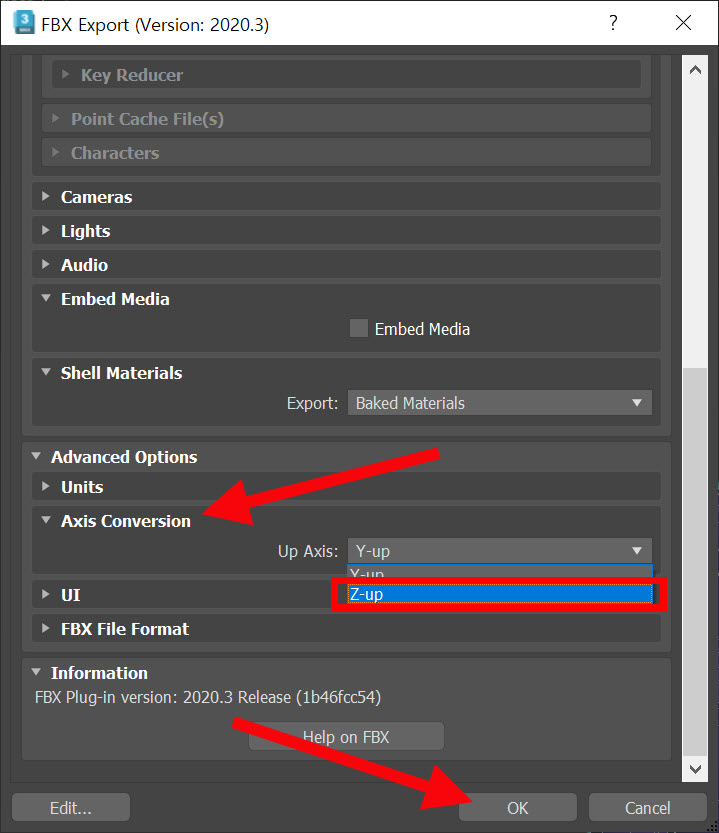Viewport: 719px width, 833px height.
Task: Click the scrollbar down arrow
Action: click(695, 769)
